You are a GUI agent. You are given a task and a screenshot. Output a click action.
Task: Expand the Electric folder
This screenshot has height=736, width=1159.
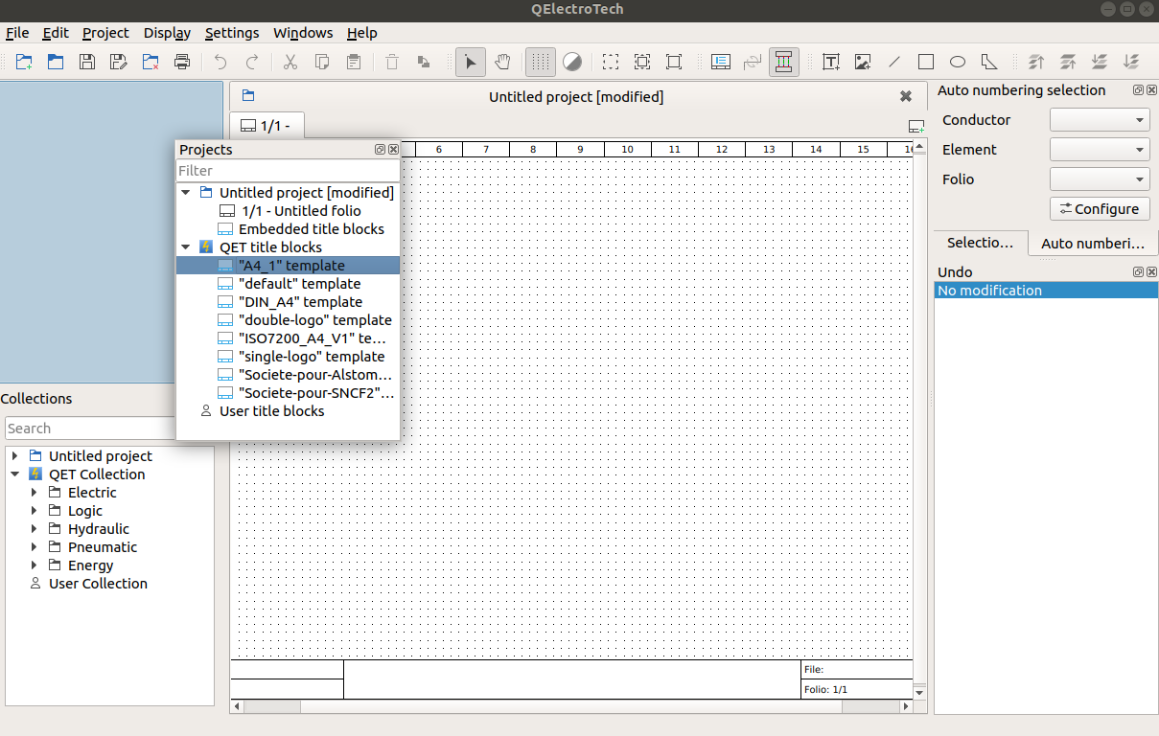click(x=34, y=492)
